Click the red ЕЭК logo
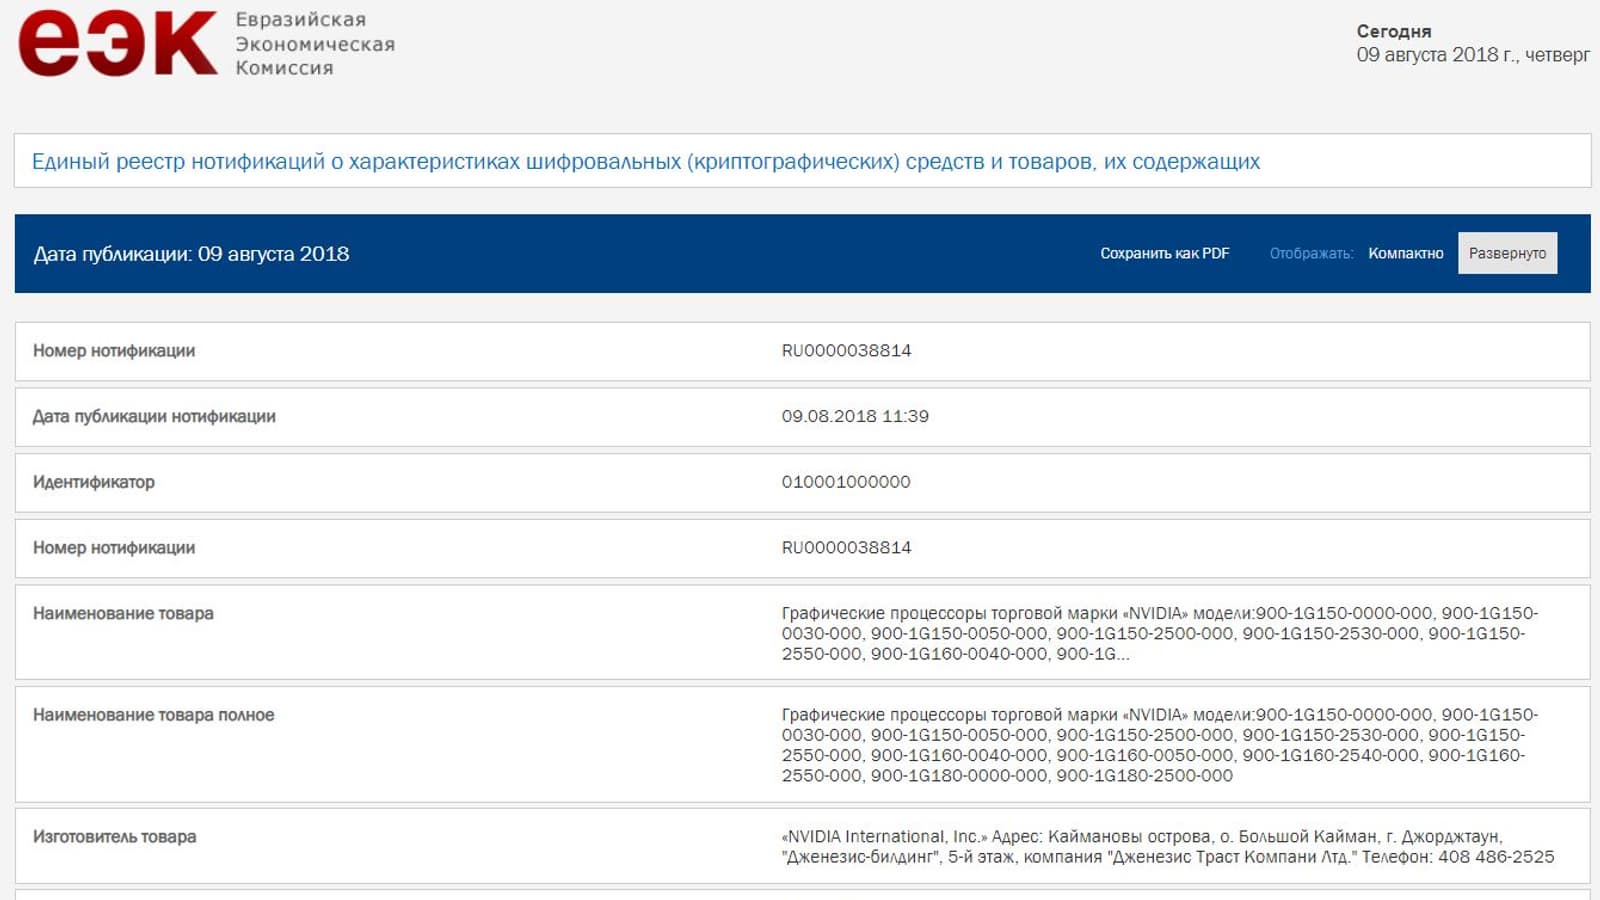The height and width of the screenshot is (900, 1600). [x=117, y=44]
